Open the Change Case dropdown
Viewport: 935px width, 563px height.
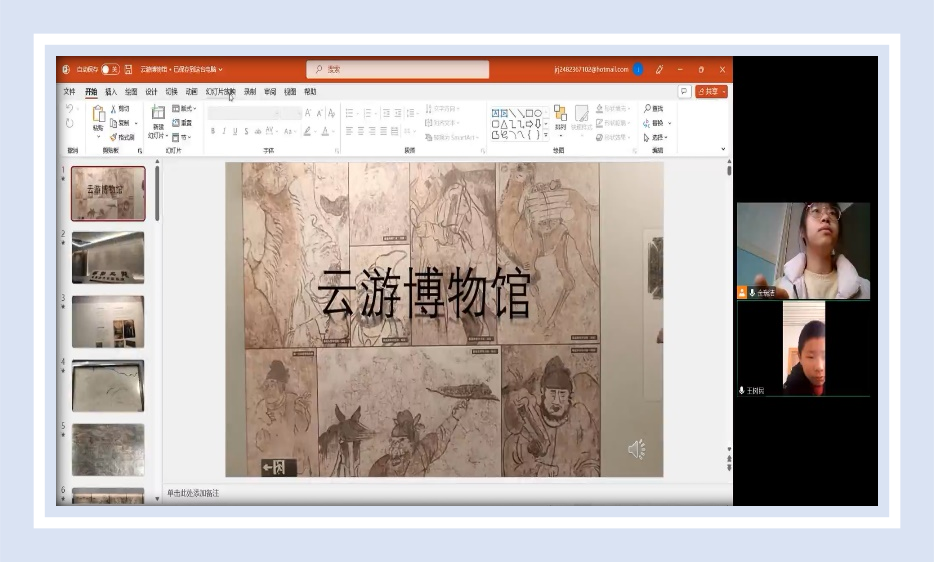[x=289, y=131]
